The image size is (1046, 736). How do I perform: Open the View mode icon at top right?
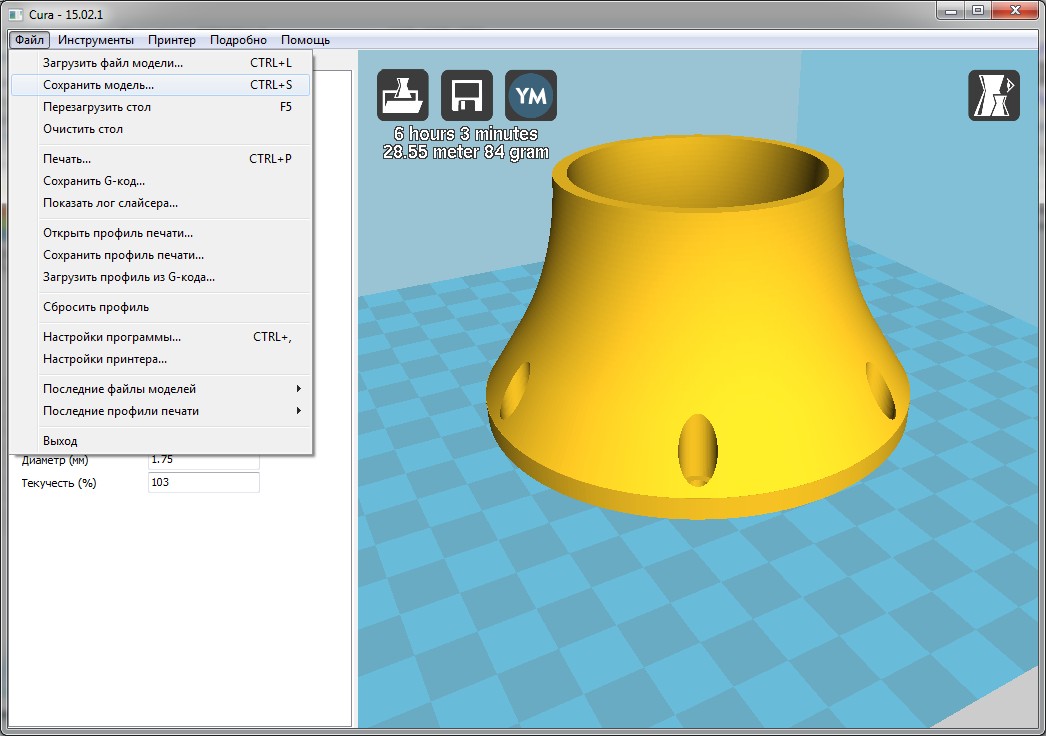click(x=993, y=96)
